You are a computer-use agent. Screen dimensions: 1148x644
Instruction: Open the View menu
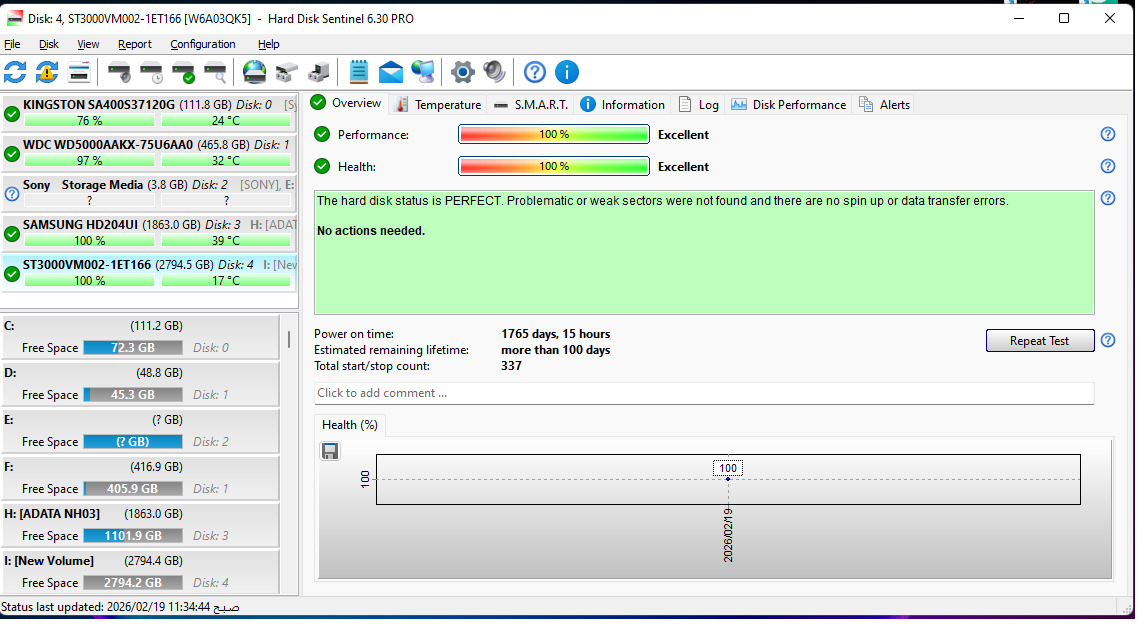[88, 44]
